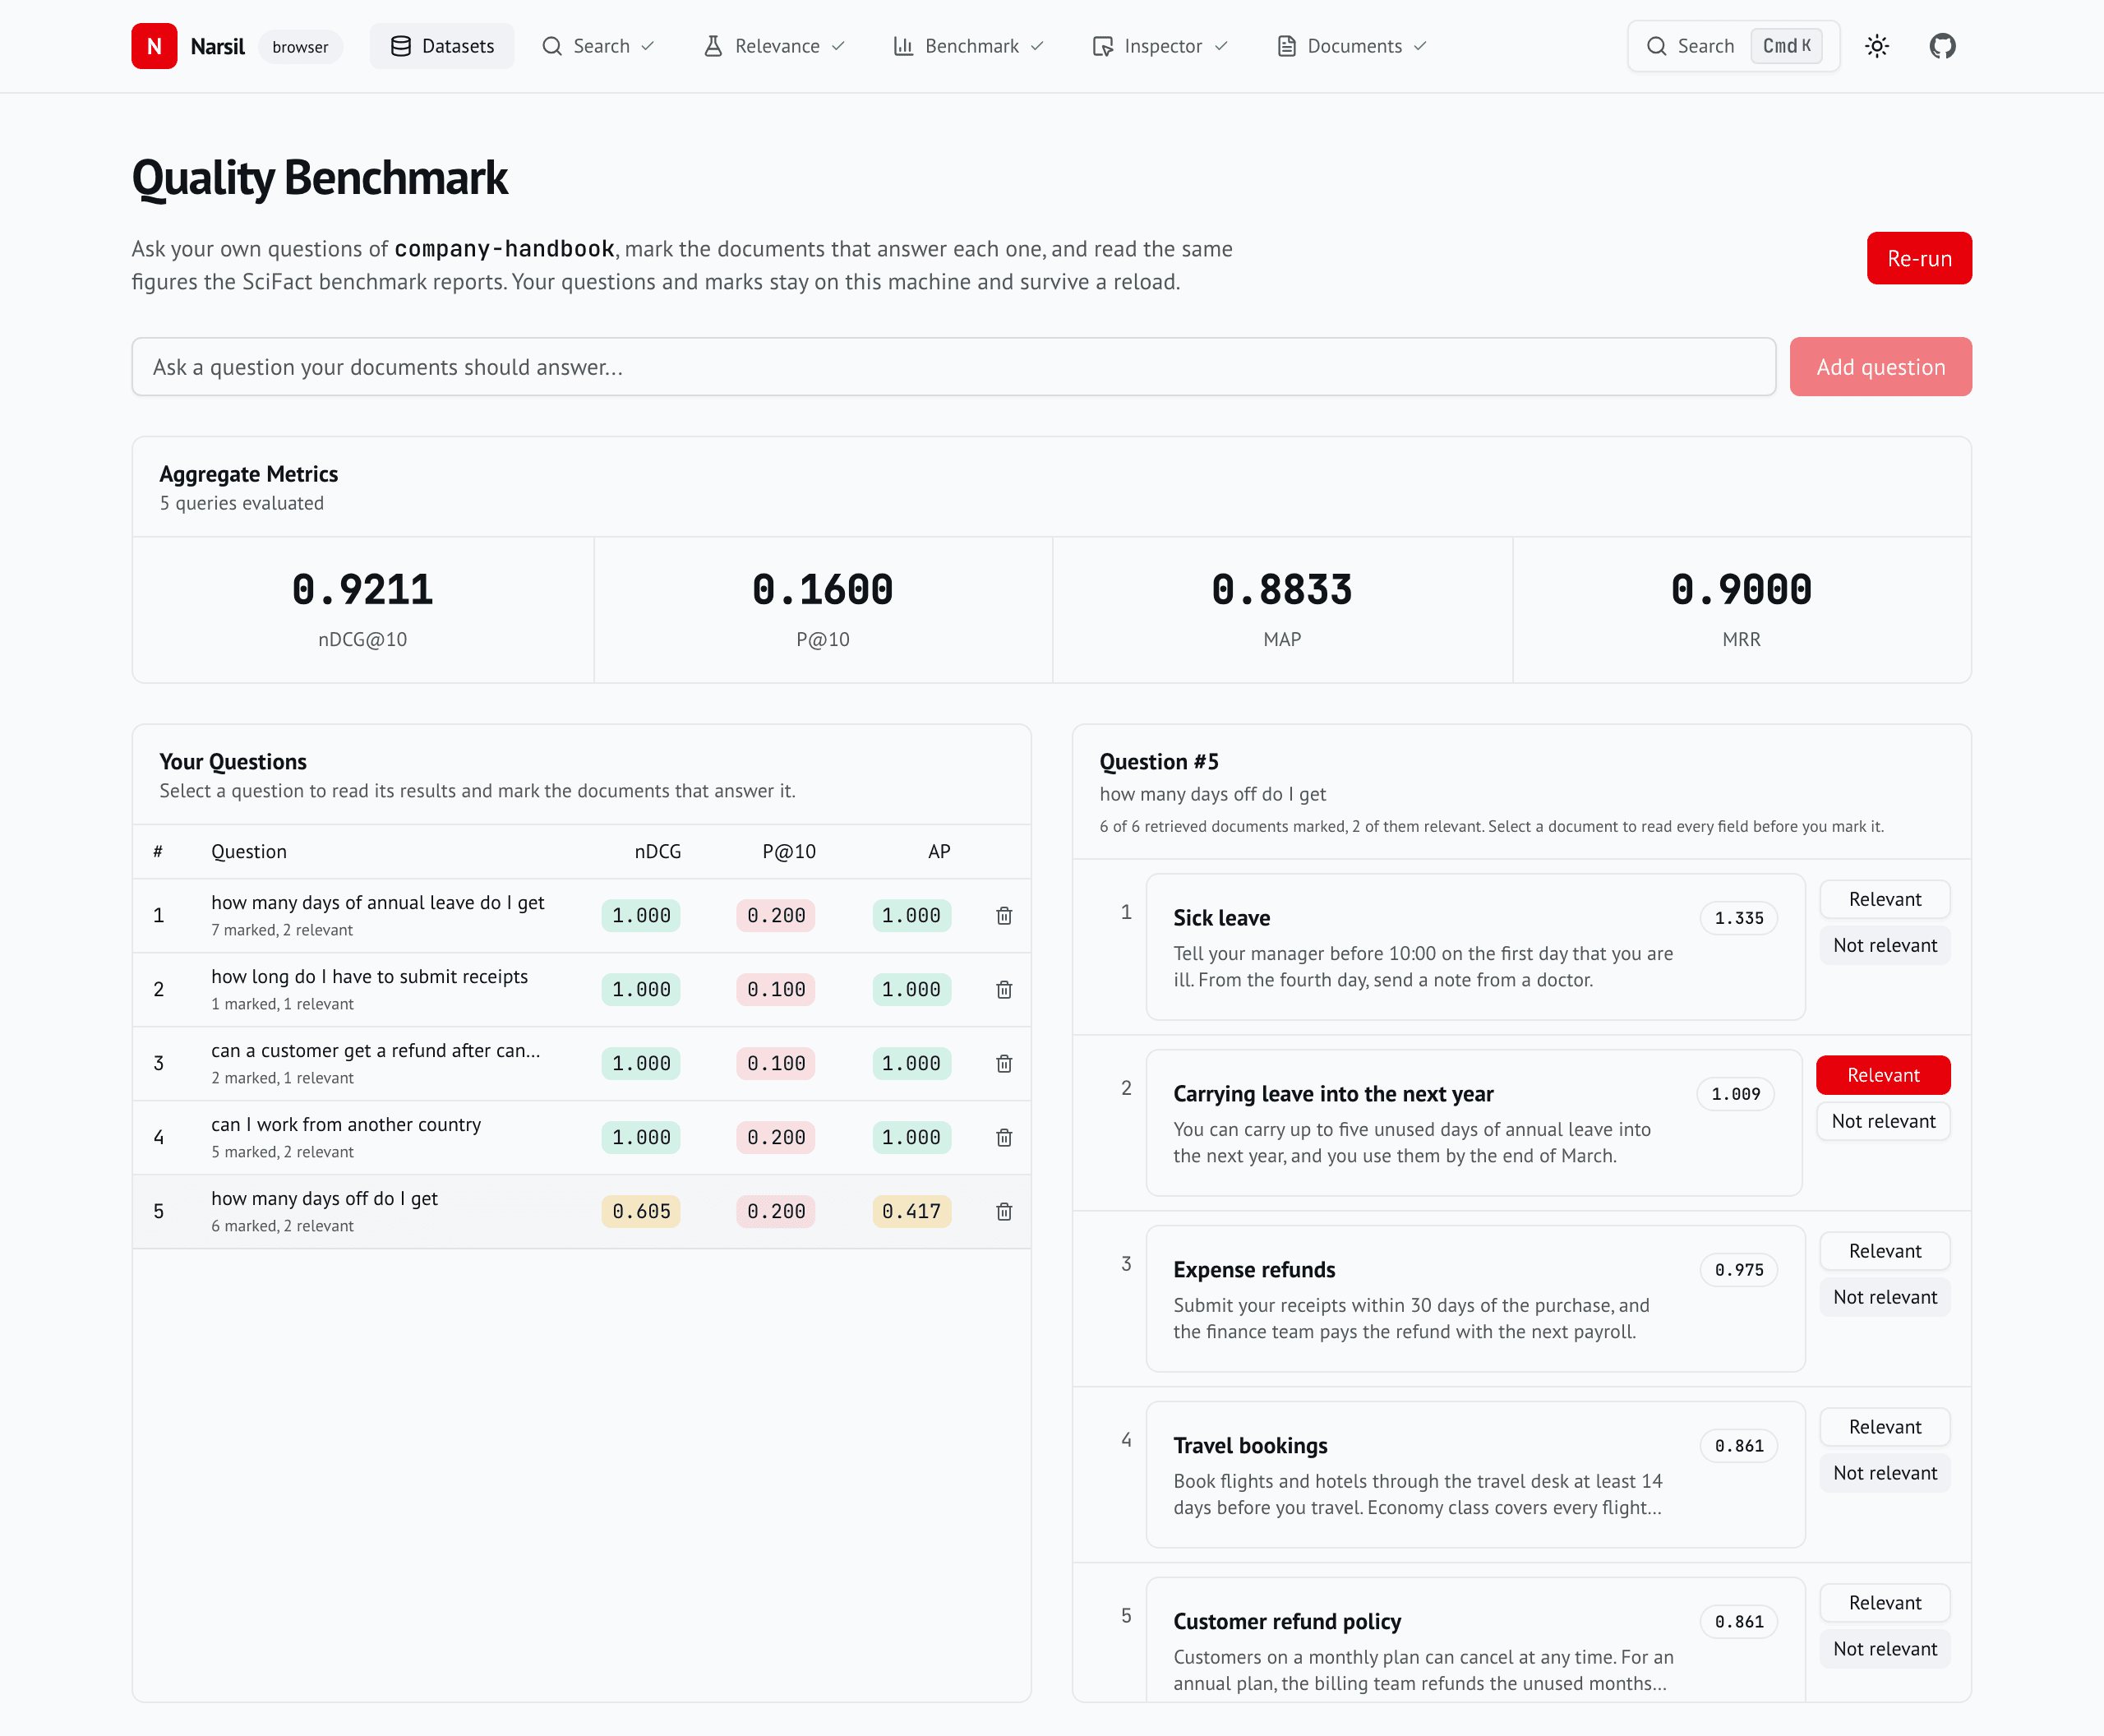The image size is (2104, 1736).
Task: Mark Expense refunds as Relevant
Action: 1884,1251
